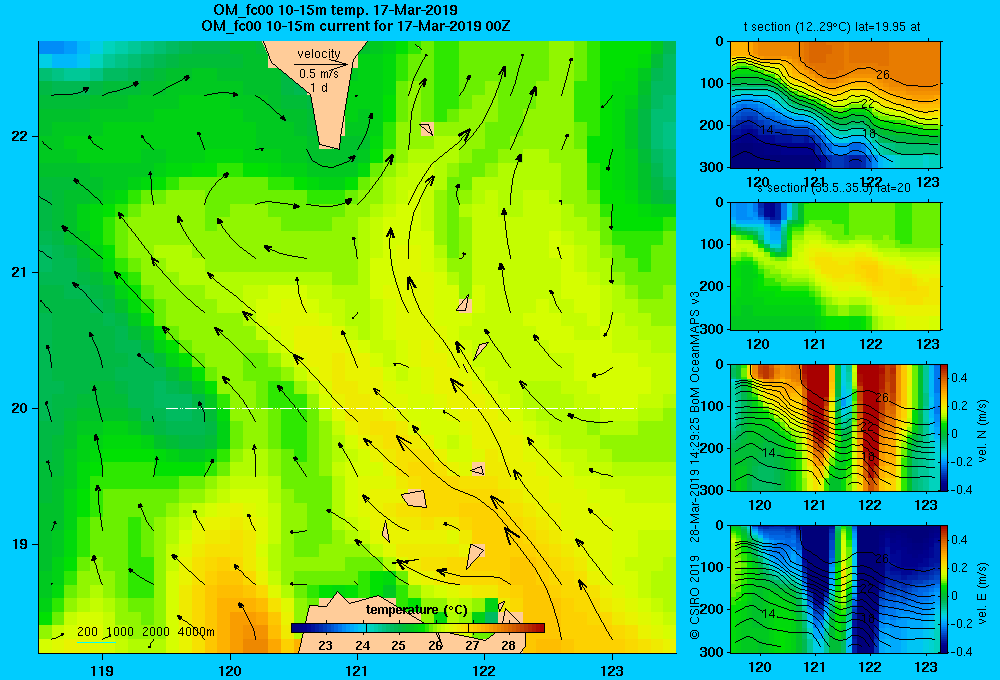Click the 't section (12..29°C) lat=19.95' title
This screenshot has width=1000, height=680.
tap(832, 27)
